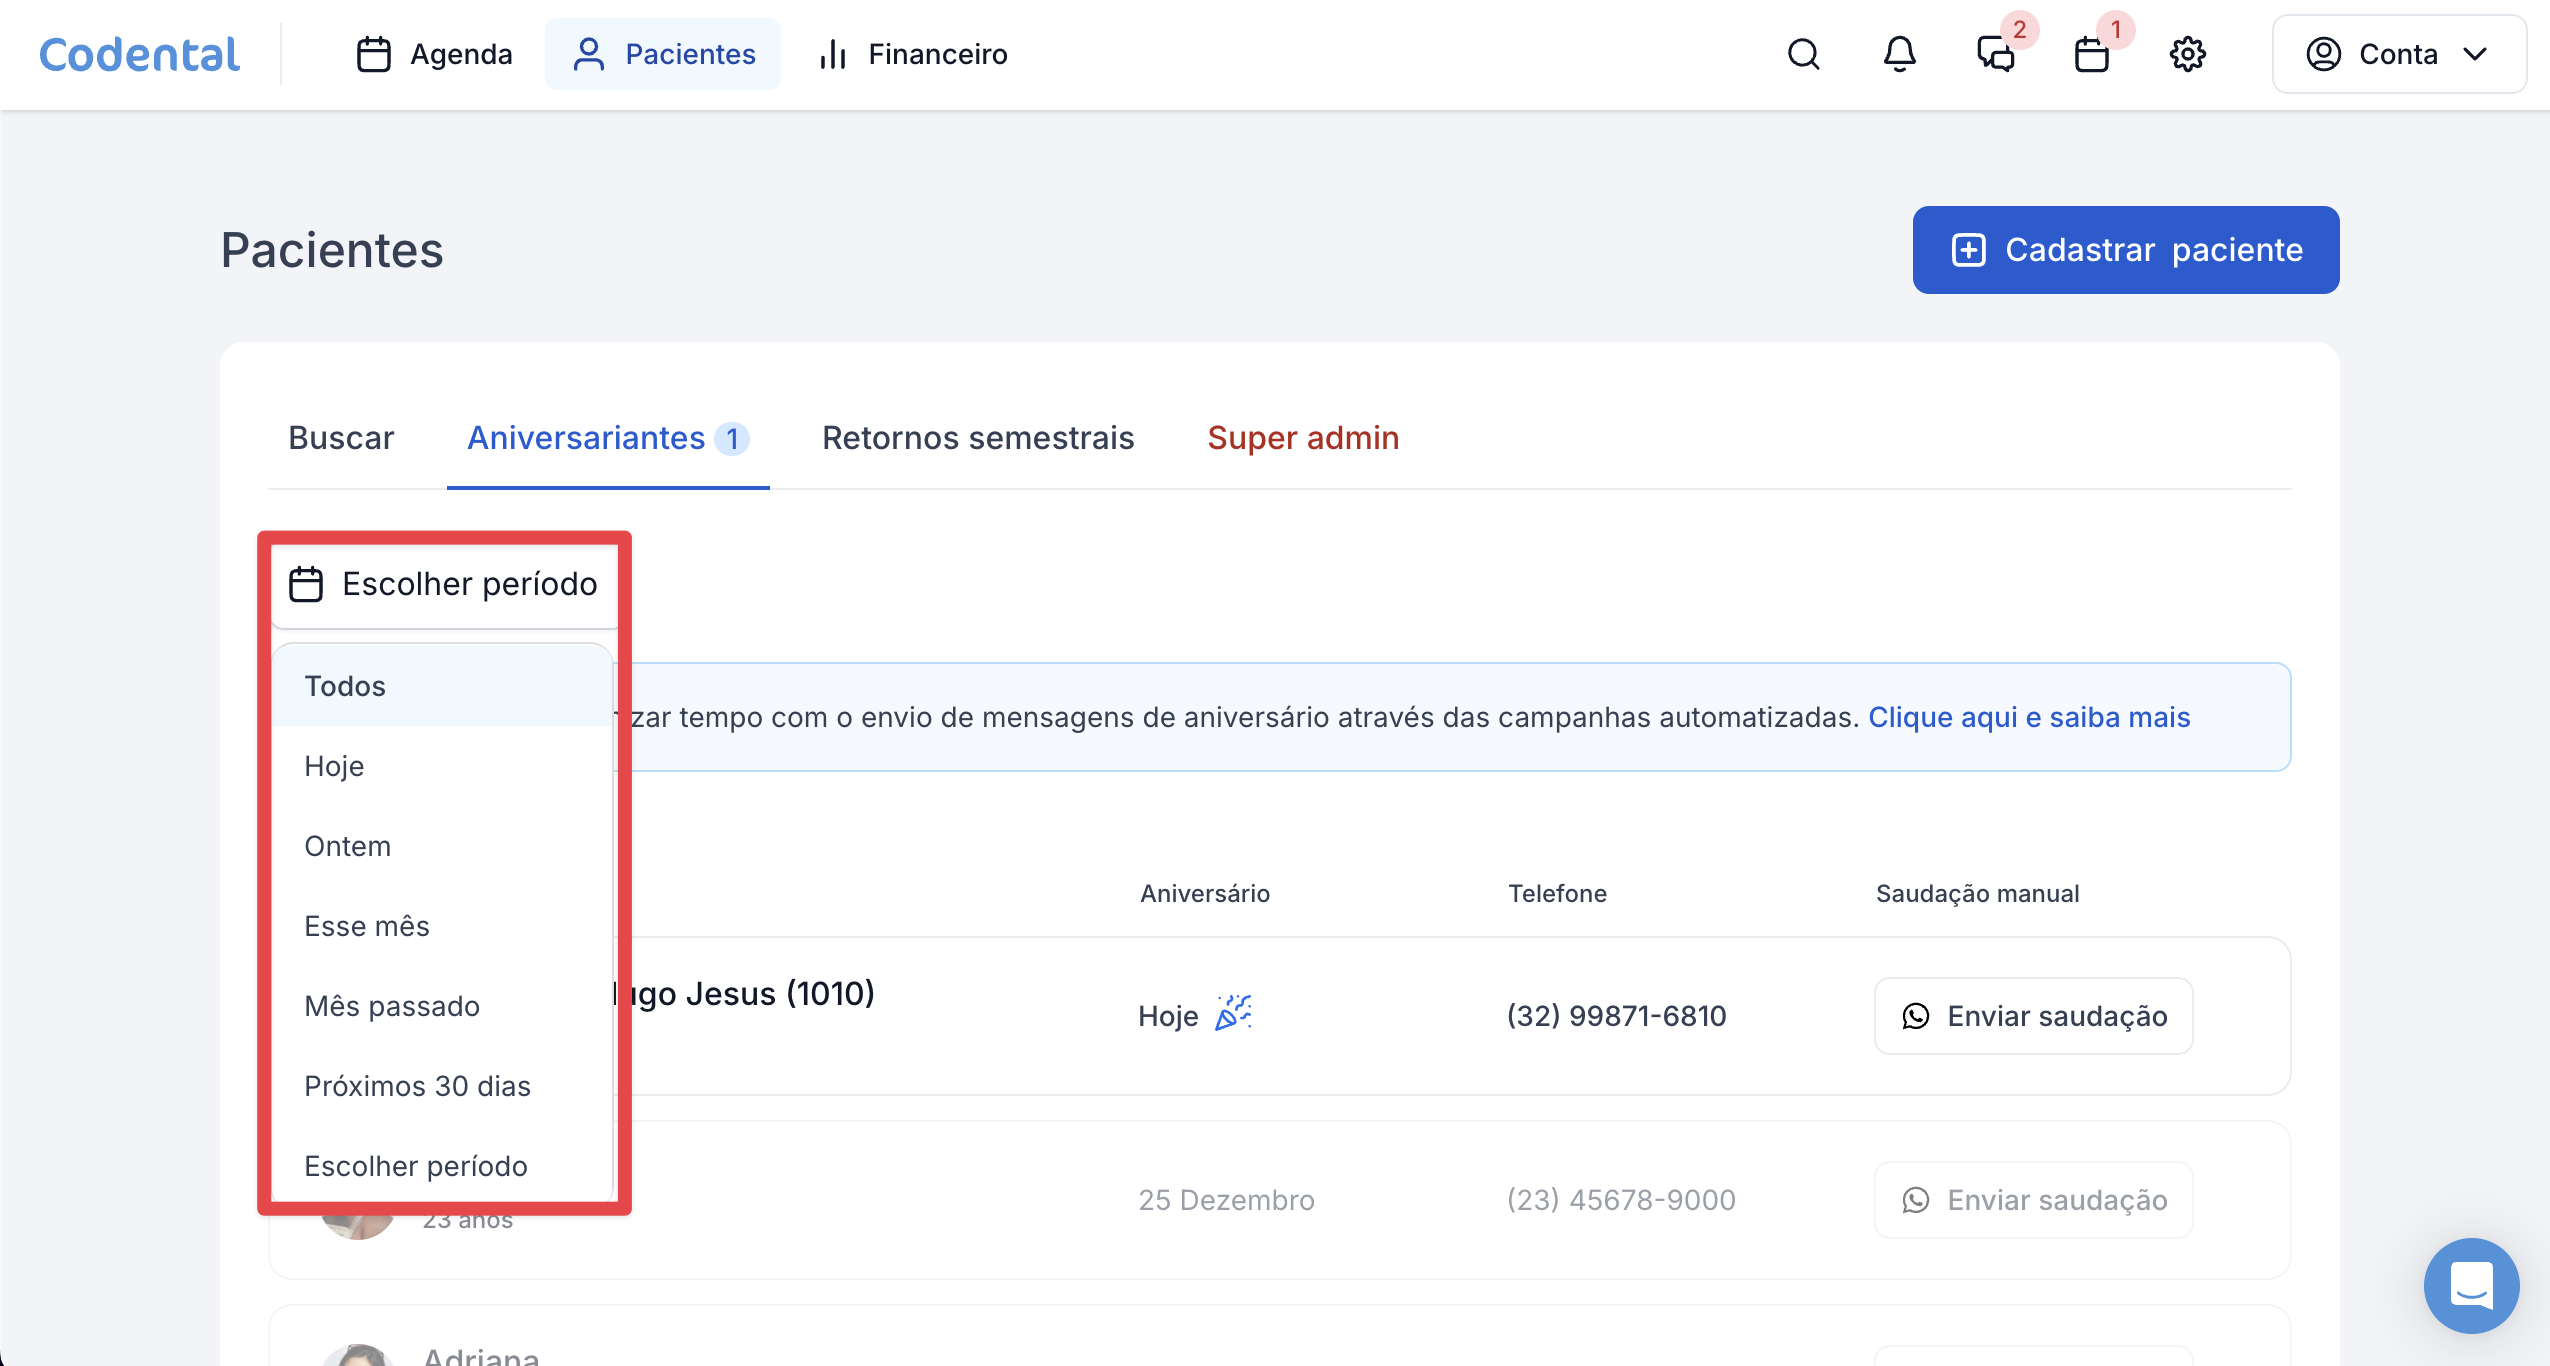
Task: Expand the Conta account dropdown
Action: (x=2398, y=54)
